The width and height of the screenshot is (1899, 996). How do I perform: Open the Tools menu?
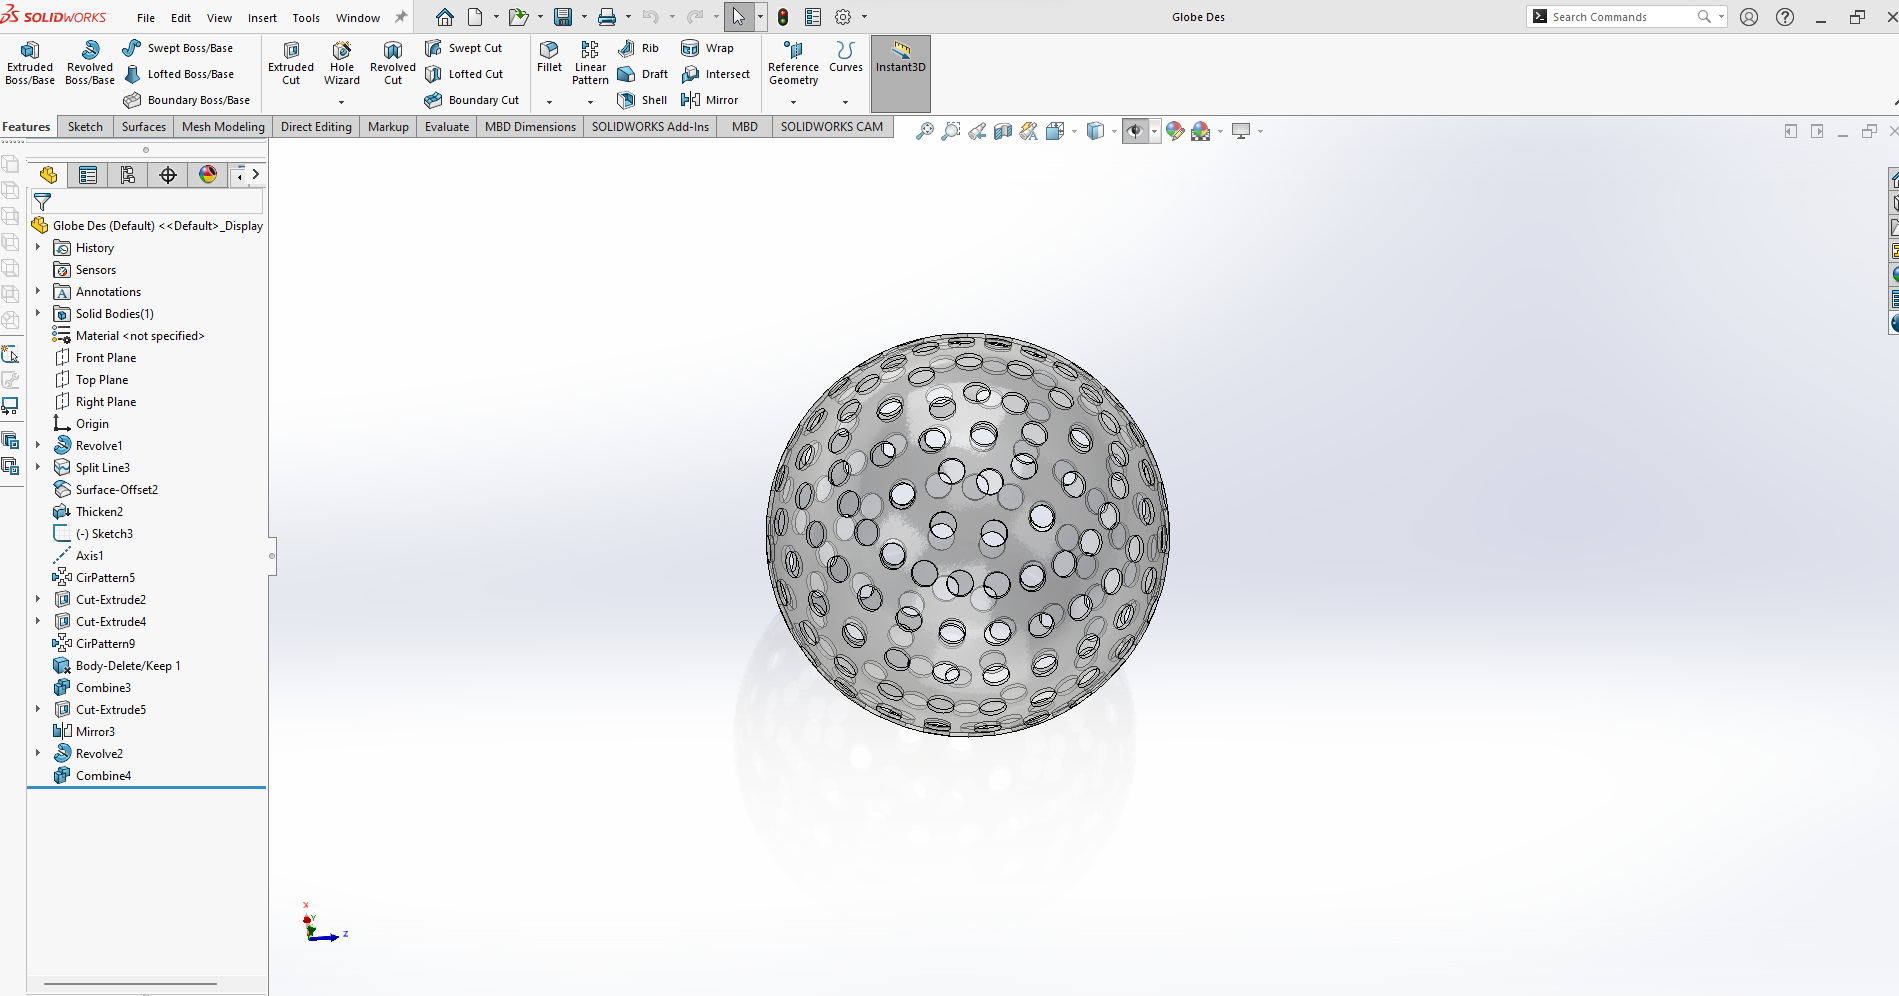[306, 18]
